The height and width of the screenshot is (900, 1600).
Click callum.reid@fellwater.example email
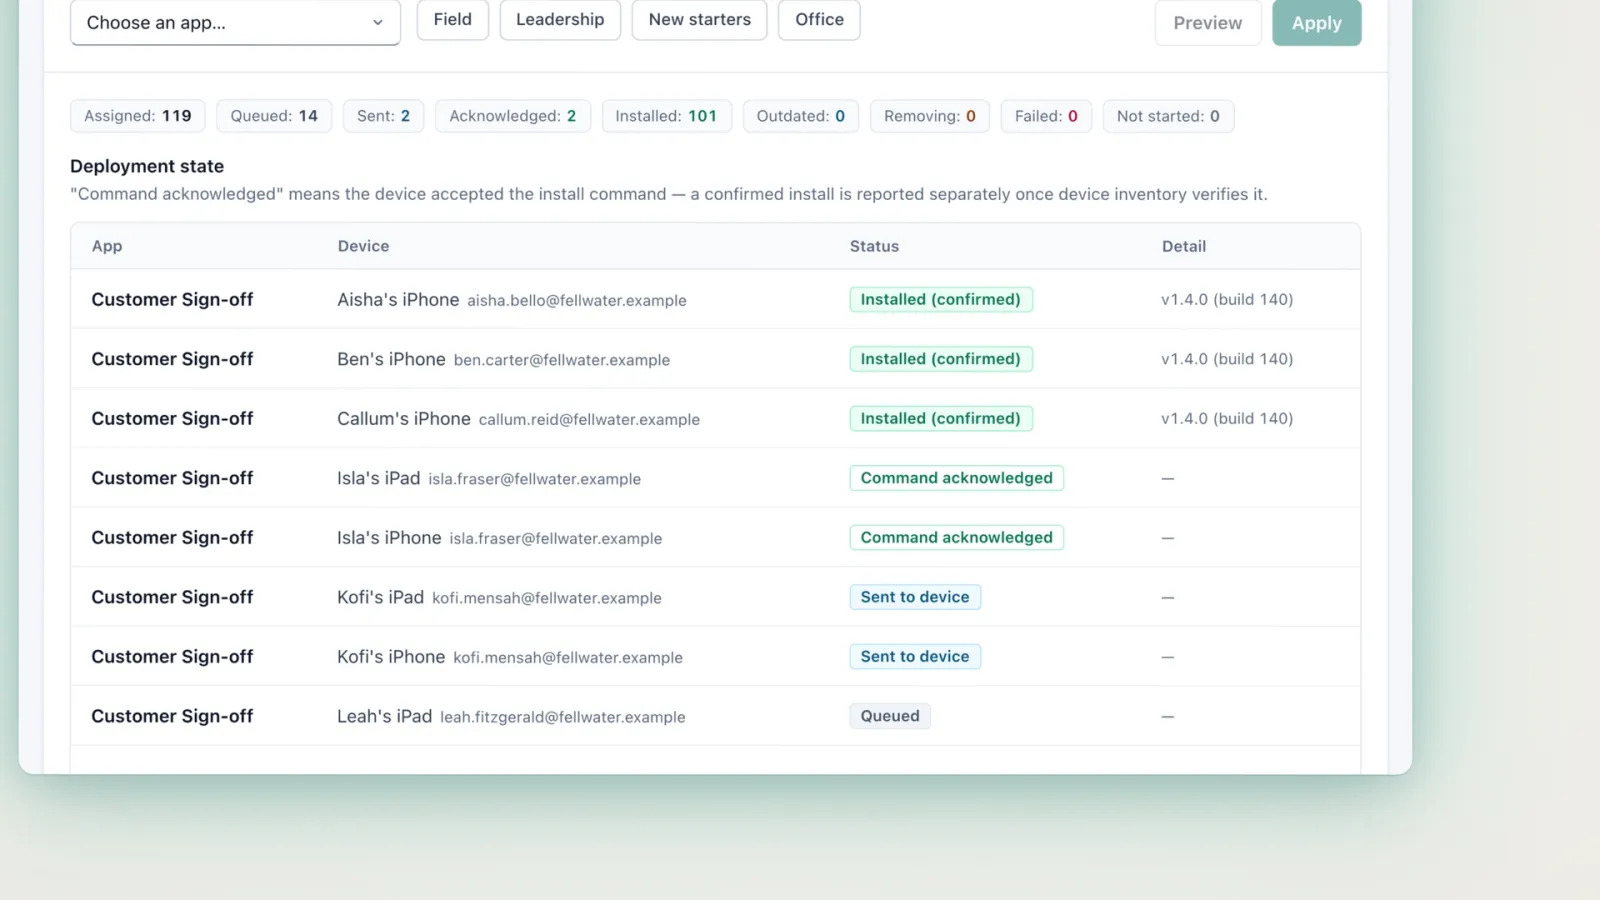point(589,420)
